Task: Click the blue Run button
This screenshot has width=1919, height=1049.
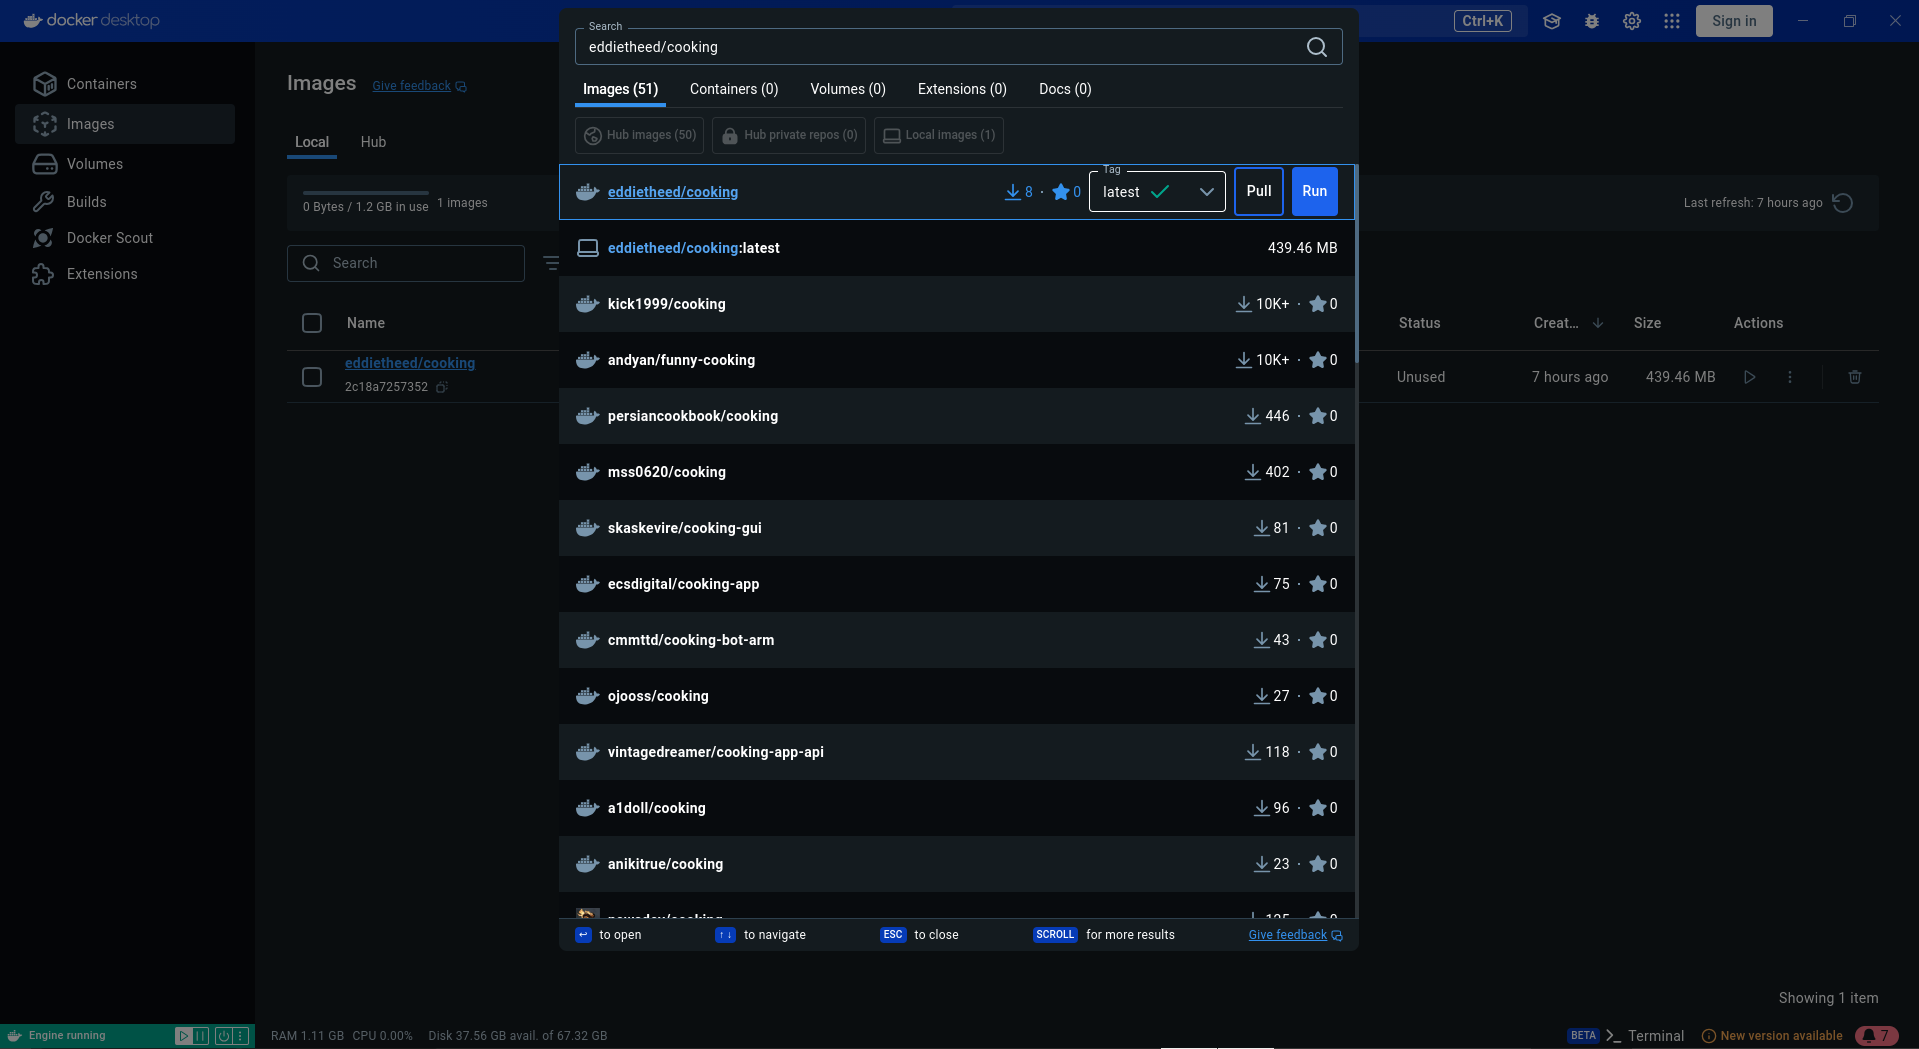Action: [1314, 192]
